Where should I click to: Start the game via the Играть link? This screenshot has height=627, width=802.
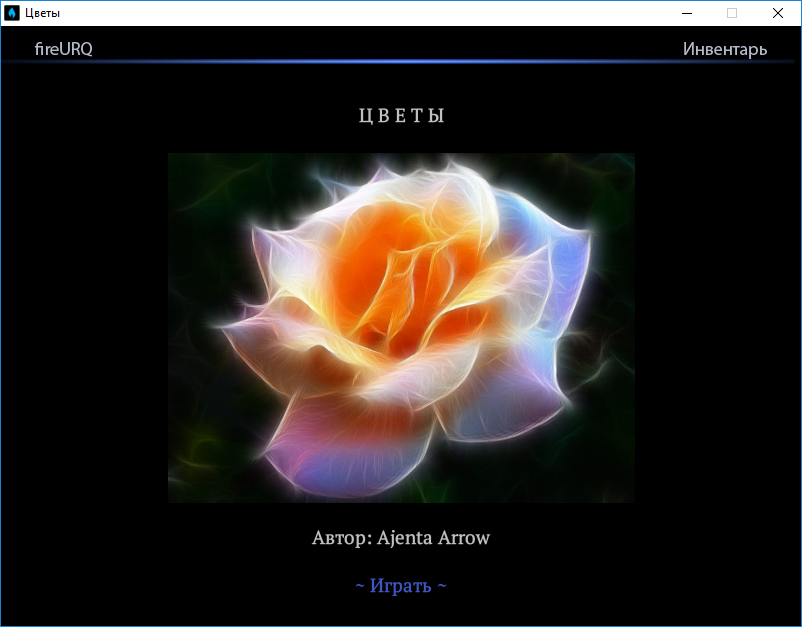coord(400,585)
